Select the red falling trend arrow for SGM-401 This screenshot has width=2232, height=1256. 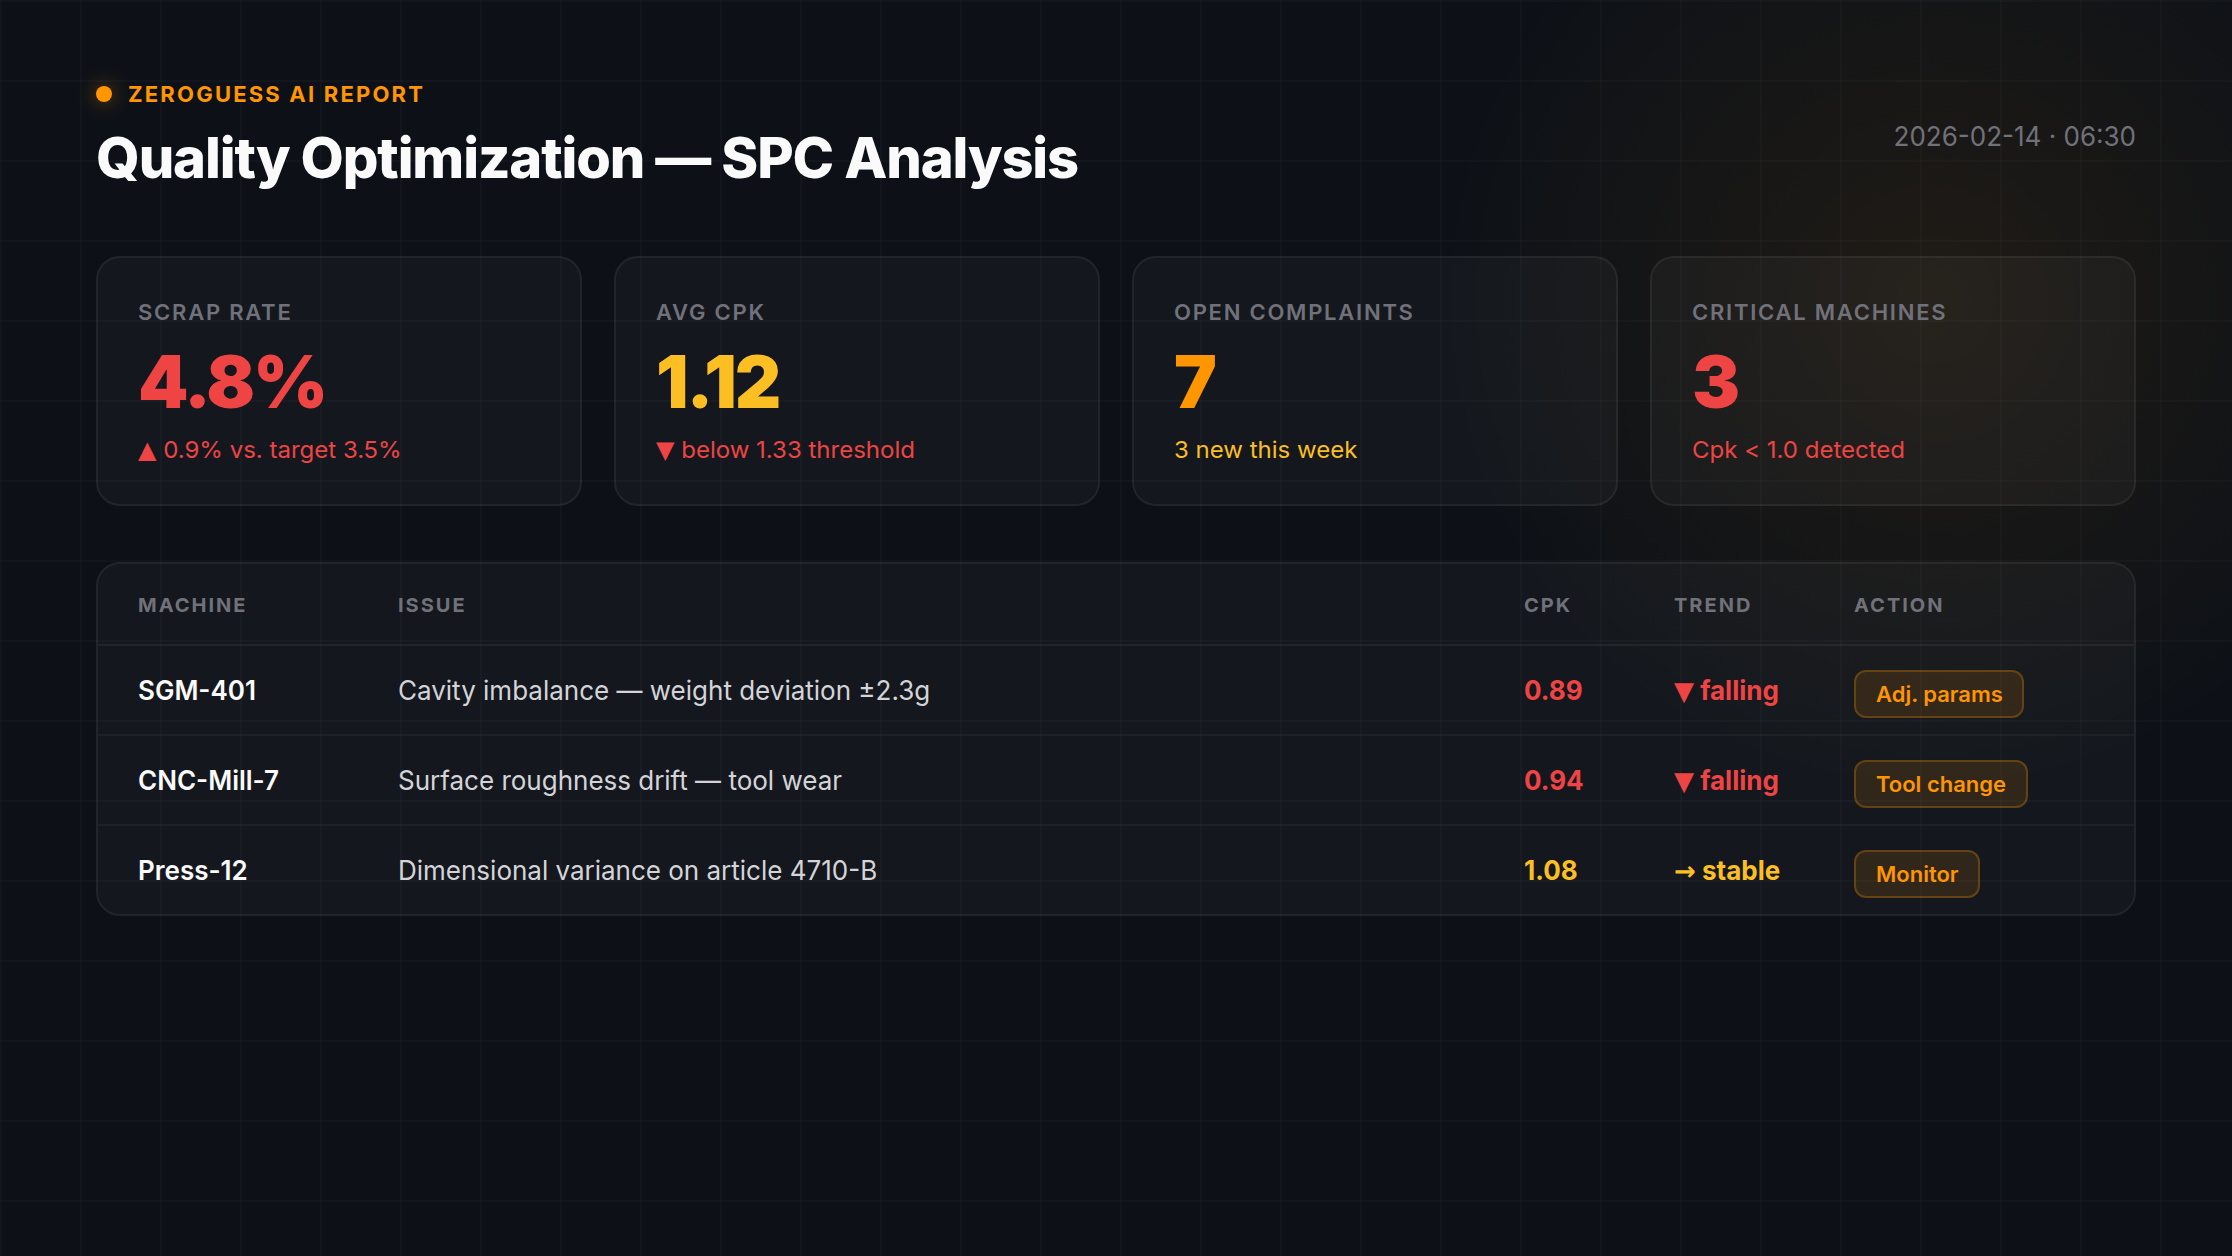pos(1685,691)
